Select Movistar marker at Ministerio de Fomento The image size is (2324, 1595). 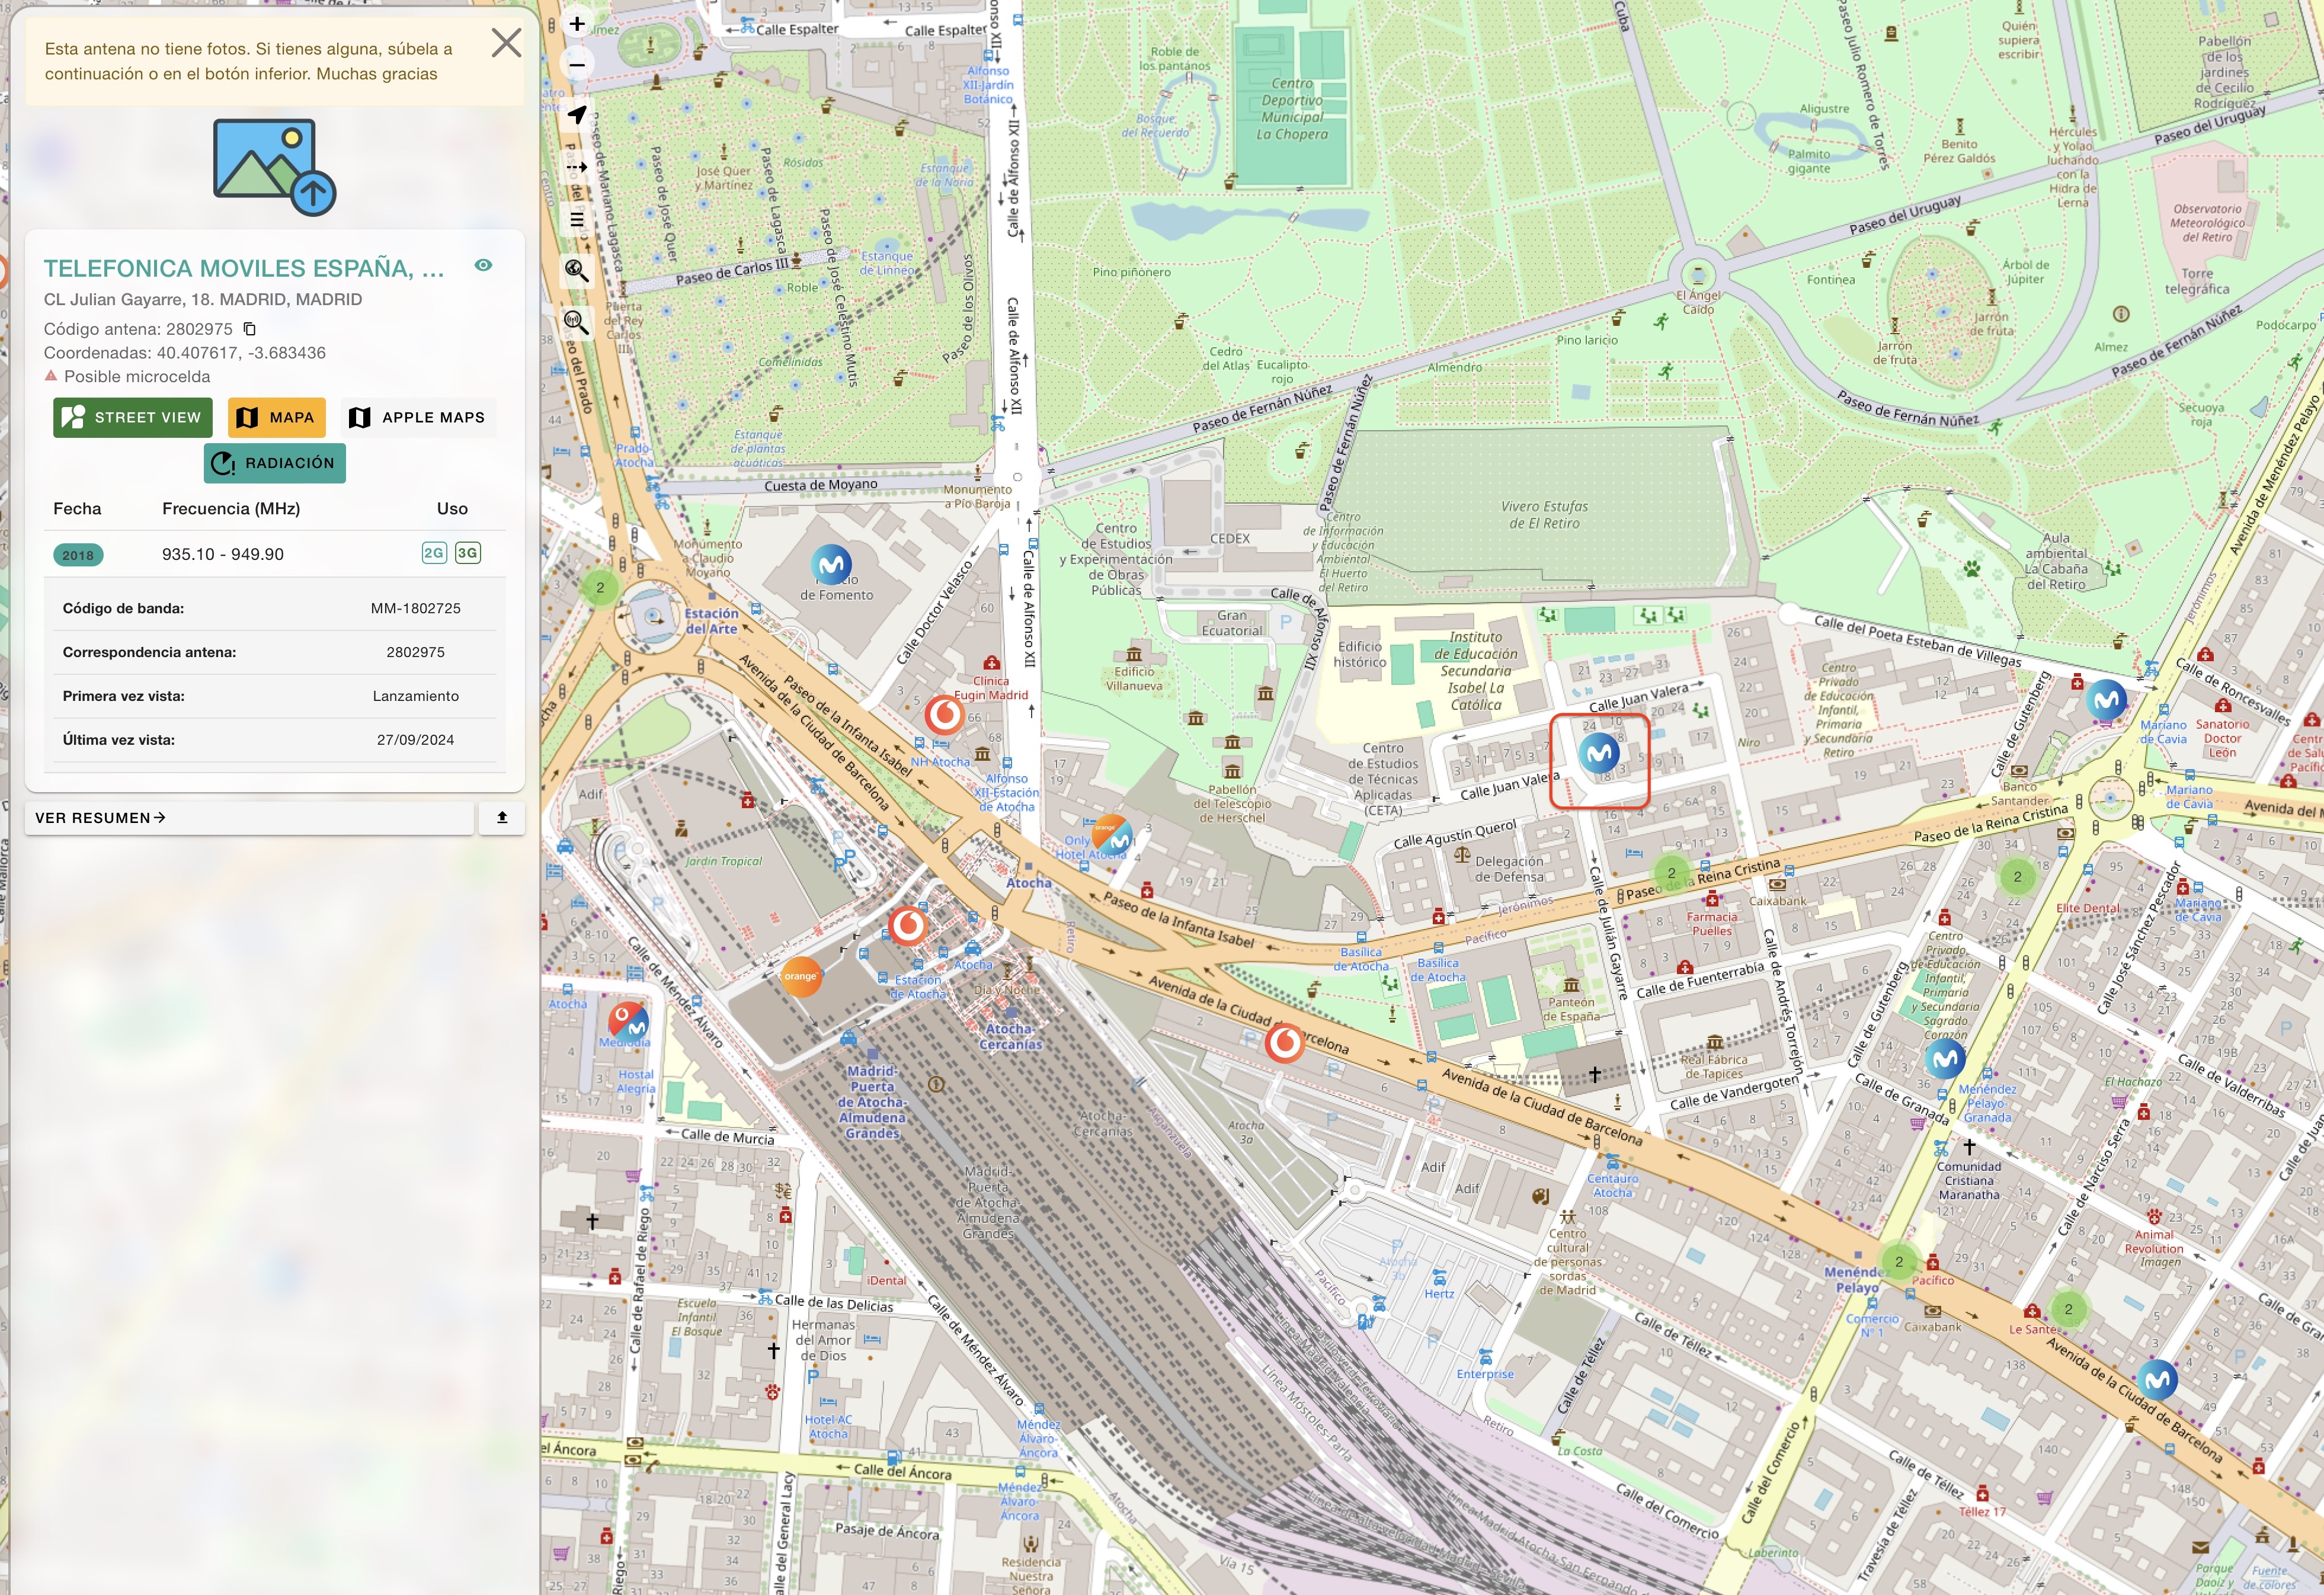[831, 566]
